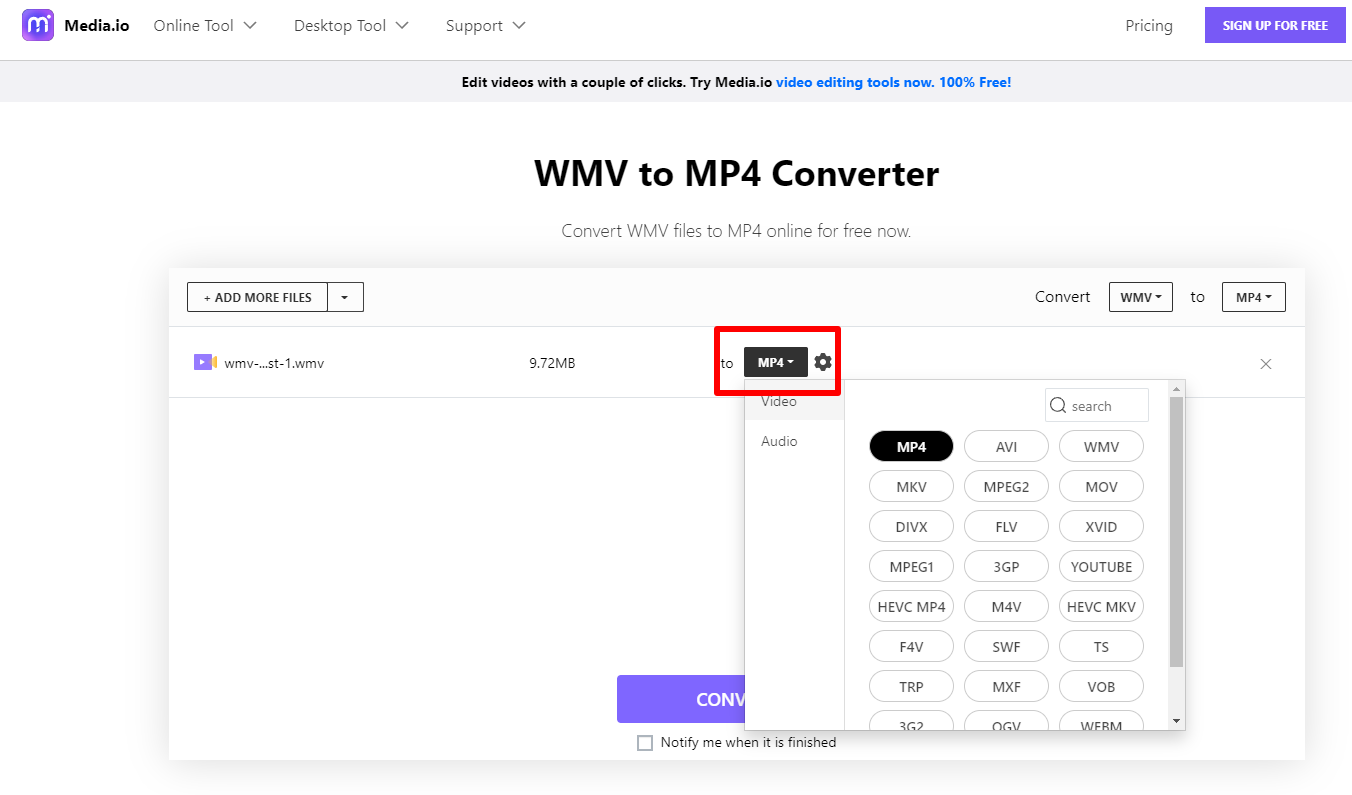Click the Media.io brand name text
Screen dimensions: 1352x795
97,25
